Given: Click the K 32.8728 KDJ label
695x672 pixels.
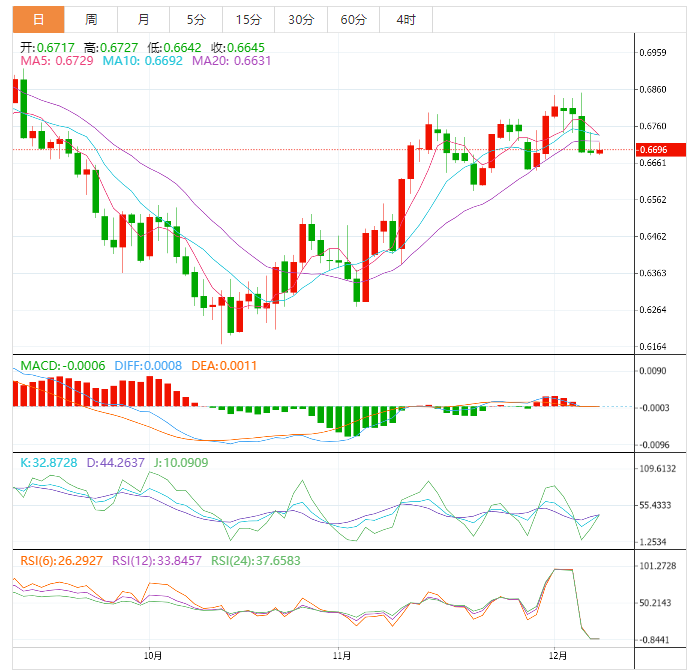Looking at the screenshot, I should point(49,463).
